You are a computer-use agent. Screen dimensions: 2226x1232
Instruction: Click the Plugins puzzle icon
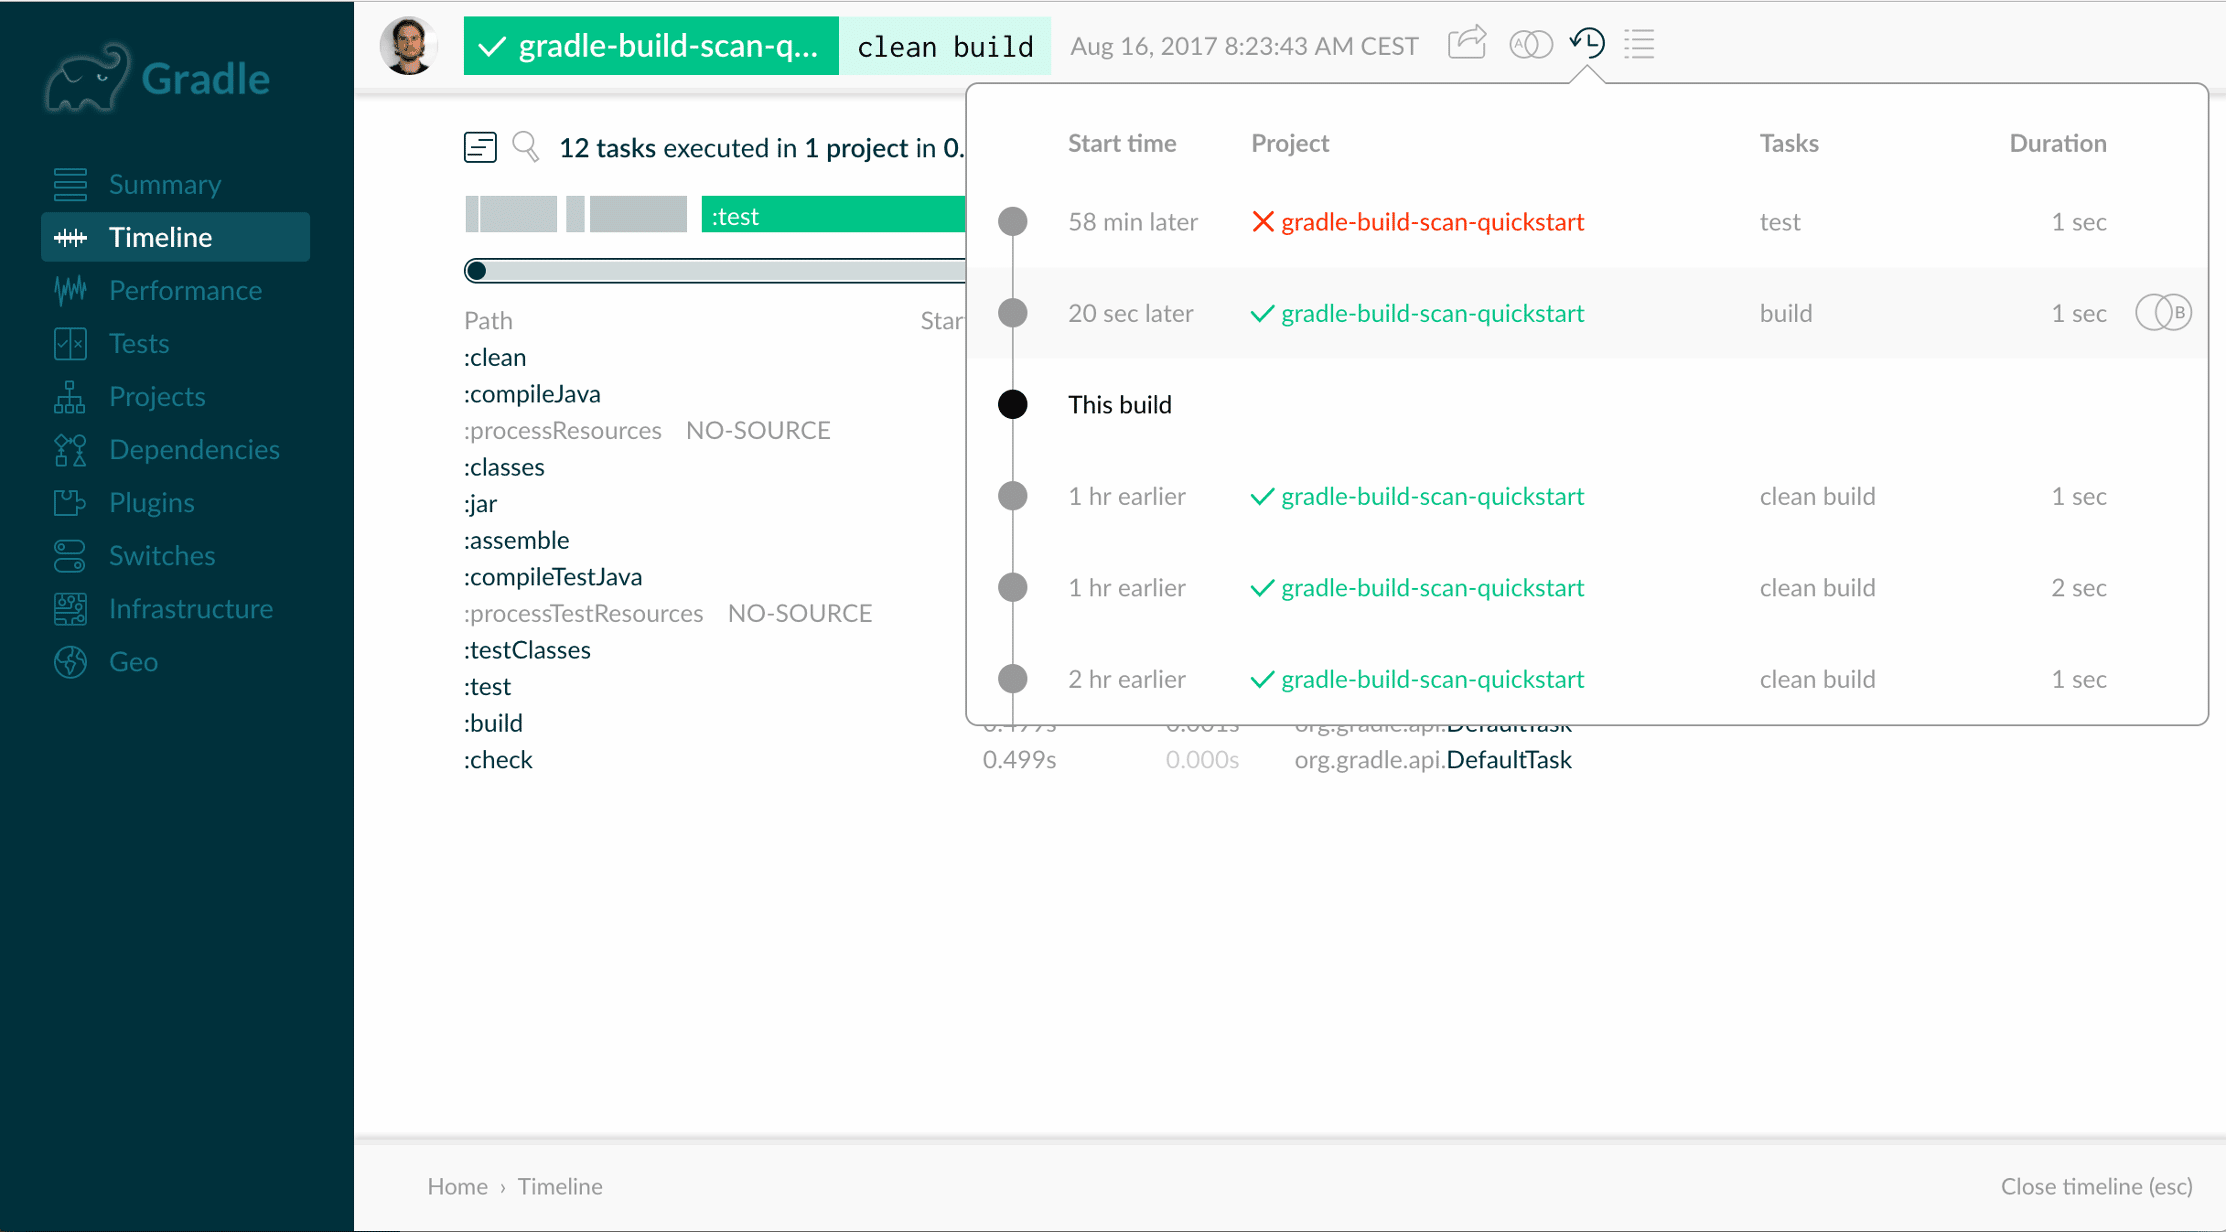pos(70,502)
